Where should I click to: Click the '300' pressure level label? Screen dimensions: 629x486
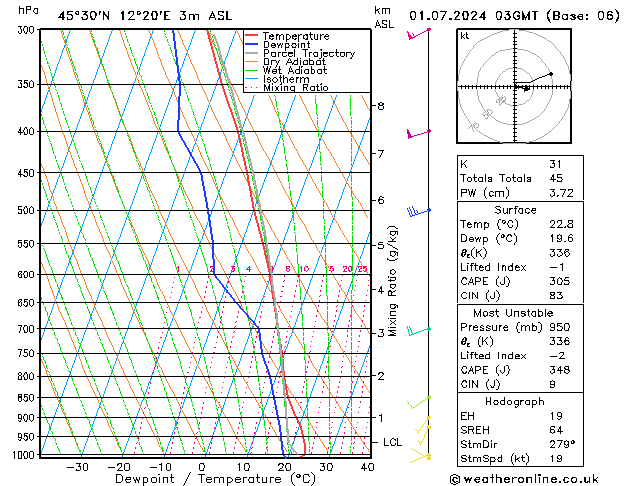pos(28,30)
